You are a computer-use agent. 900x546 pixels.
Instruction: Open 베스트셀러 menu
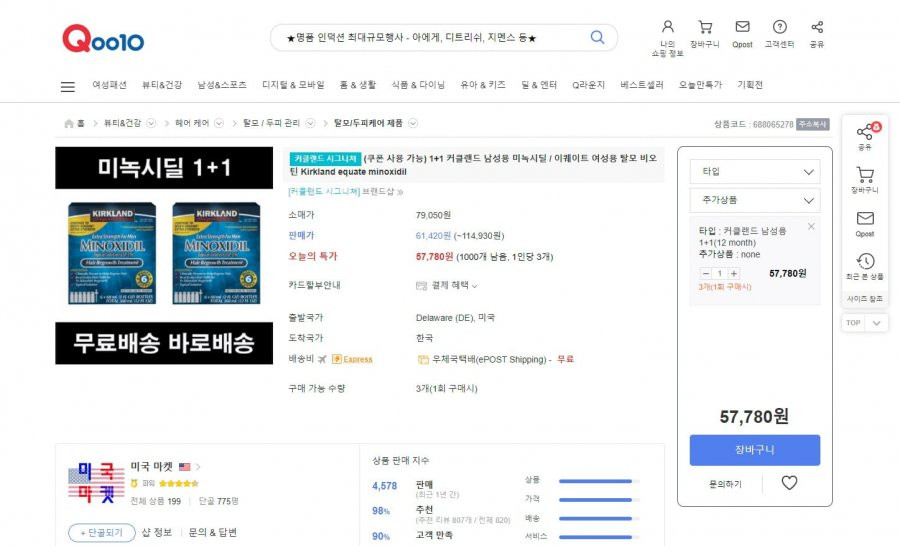click(642, 84)
